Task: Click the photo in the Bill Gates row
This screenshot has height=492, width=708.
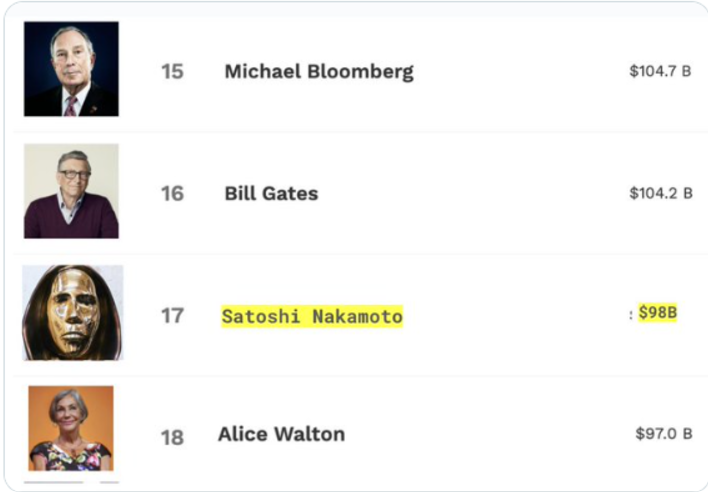Action: click(x=71, y=191)
